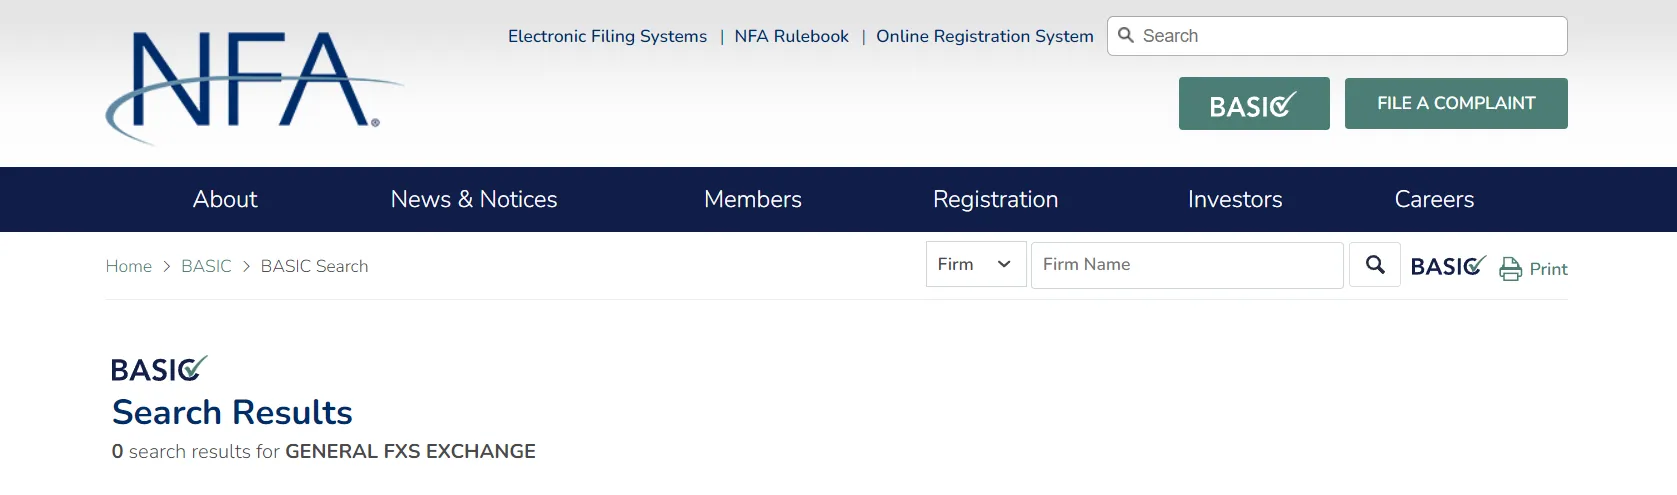Open NFA Rulebook link
Viewport: 1677px width, 495px height.
coord(791,36)
